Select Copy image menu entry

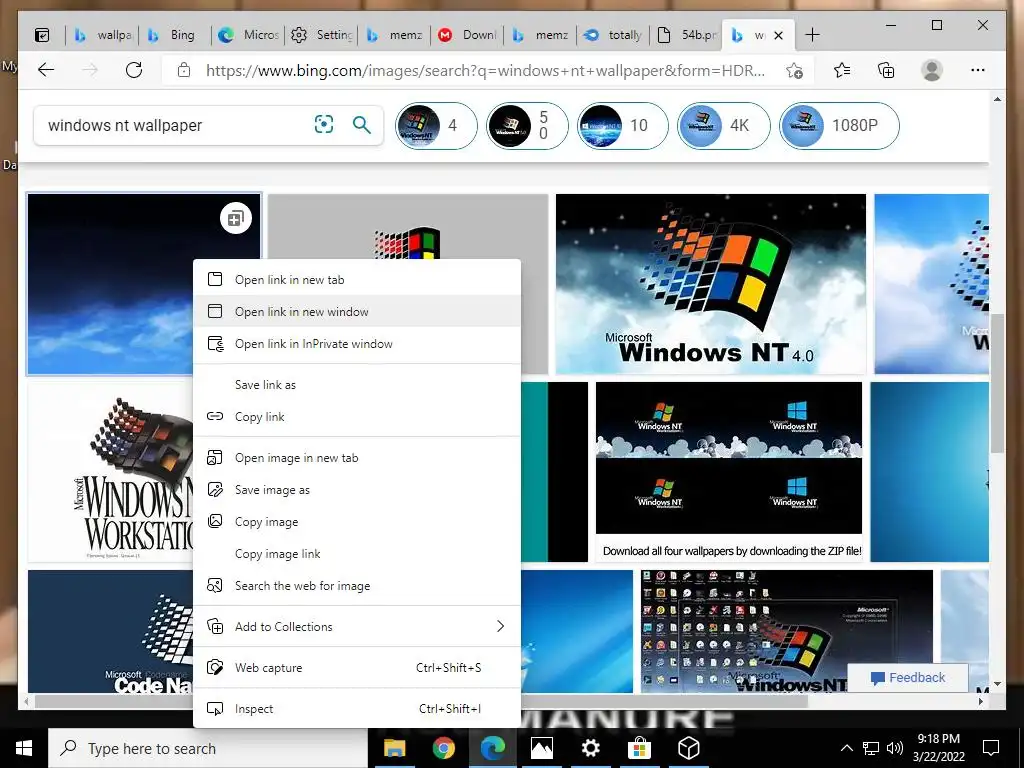click(x=357, y=522)
